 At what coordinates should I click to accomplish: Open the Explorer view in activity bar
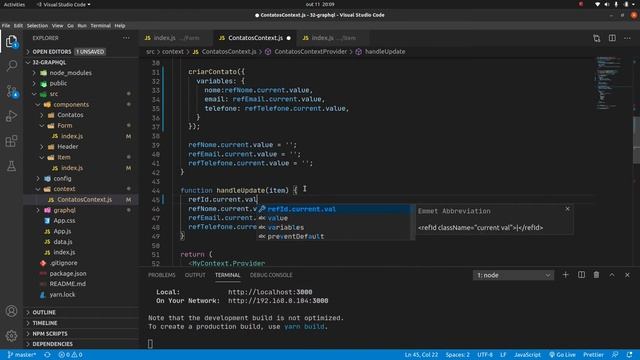point(11,41)
